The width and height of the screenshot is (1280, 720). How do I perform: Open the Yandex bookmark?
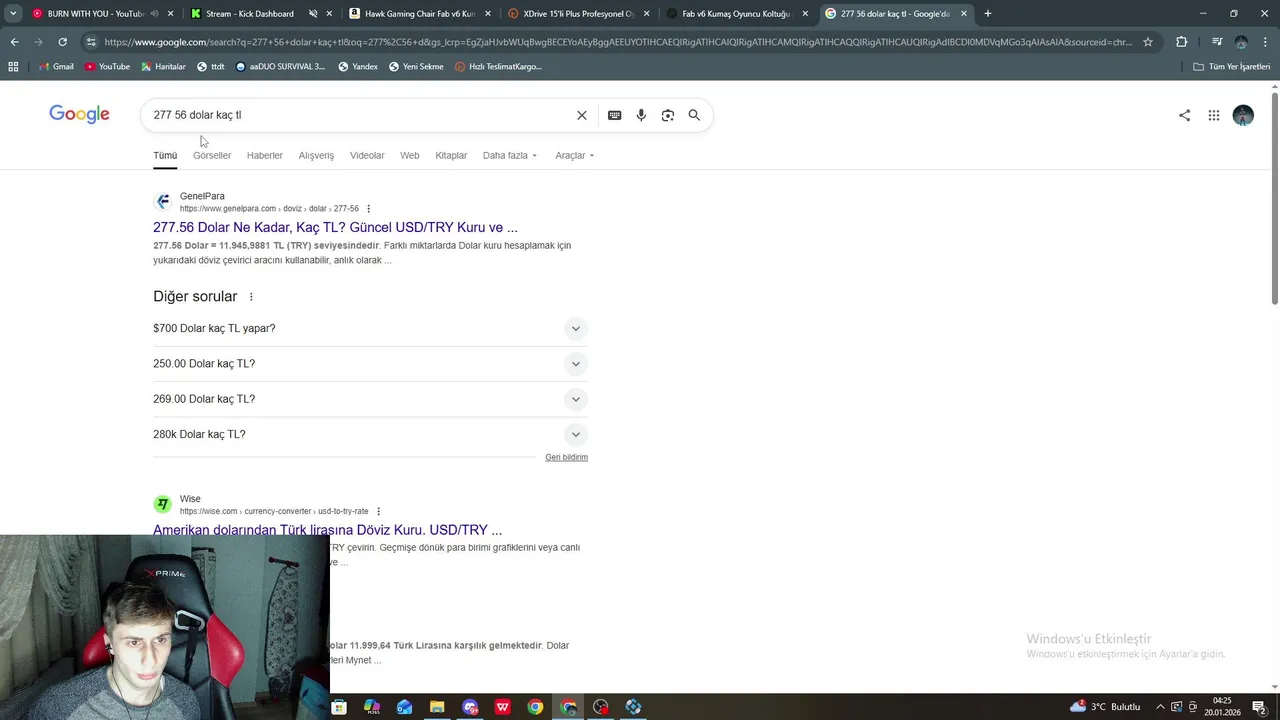pyautogui.click(x=358, y=67)
